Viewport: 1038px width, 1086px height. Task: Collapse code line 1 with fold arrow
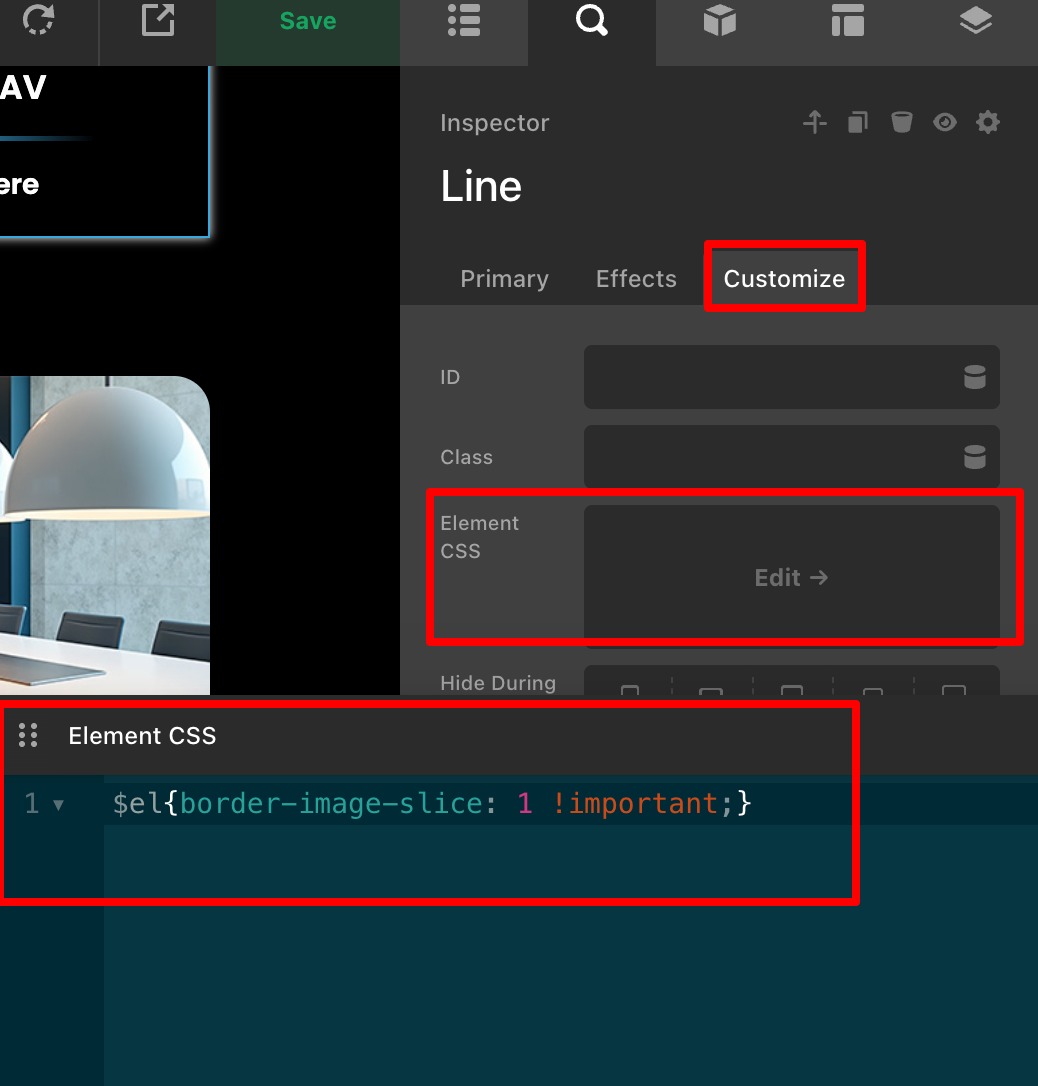(x=59, y=805)
